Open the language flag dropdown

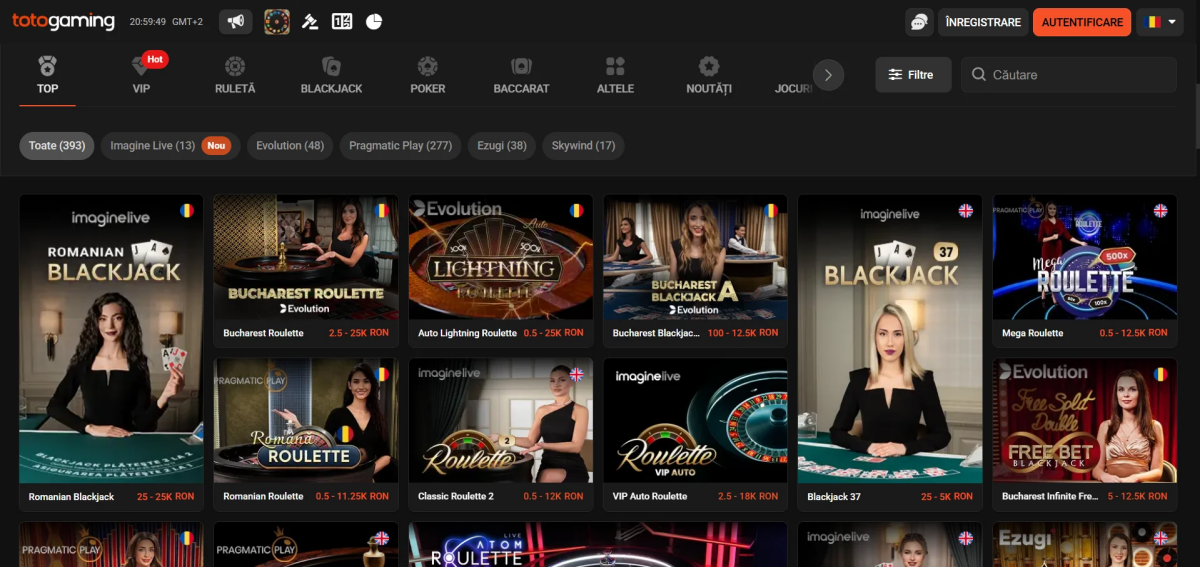coord(1160,22)
